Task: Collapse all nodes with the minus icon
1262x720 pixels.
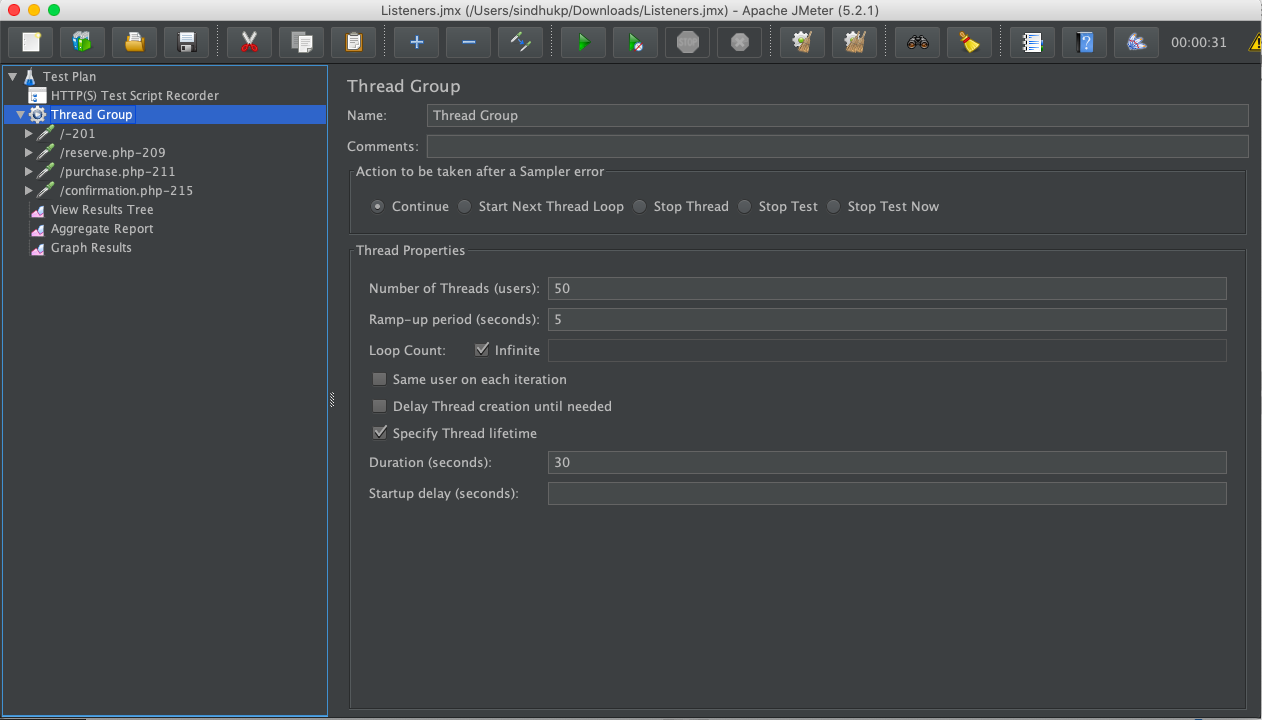Action: [x=469, y=43]
